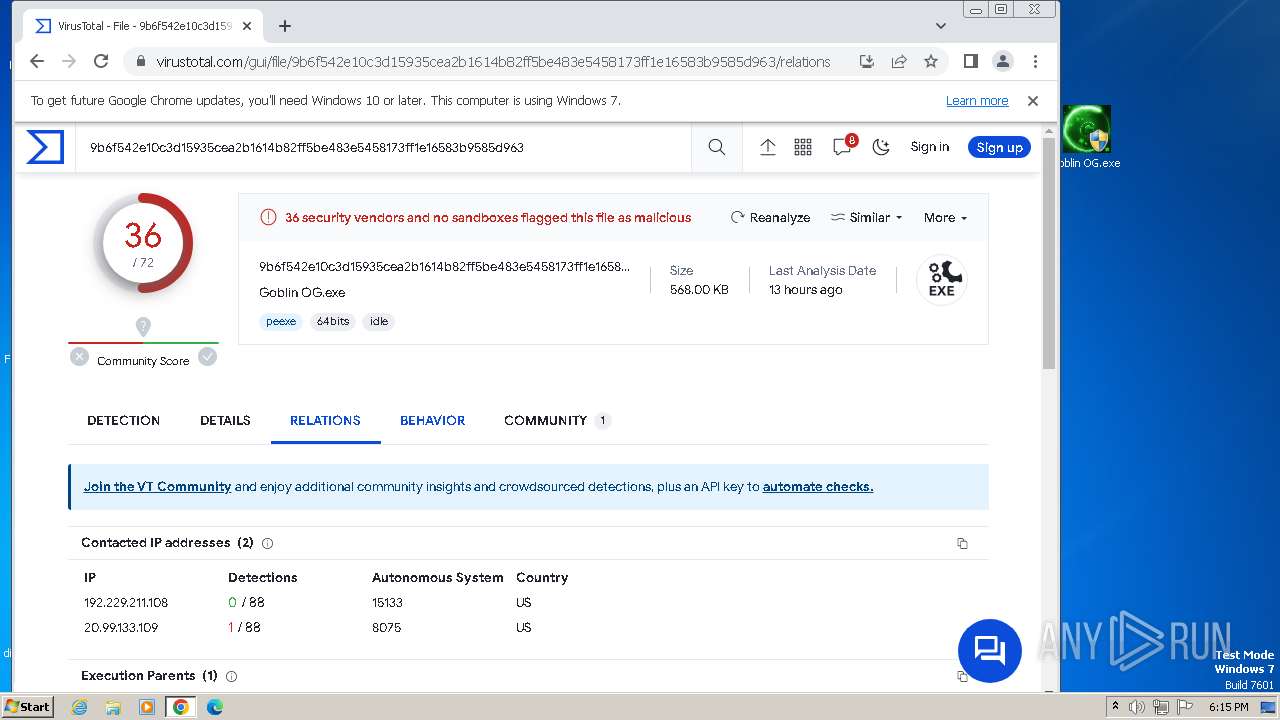Reload the page
The width and height of the screenshot is (1280, 720).
101,61
